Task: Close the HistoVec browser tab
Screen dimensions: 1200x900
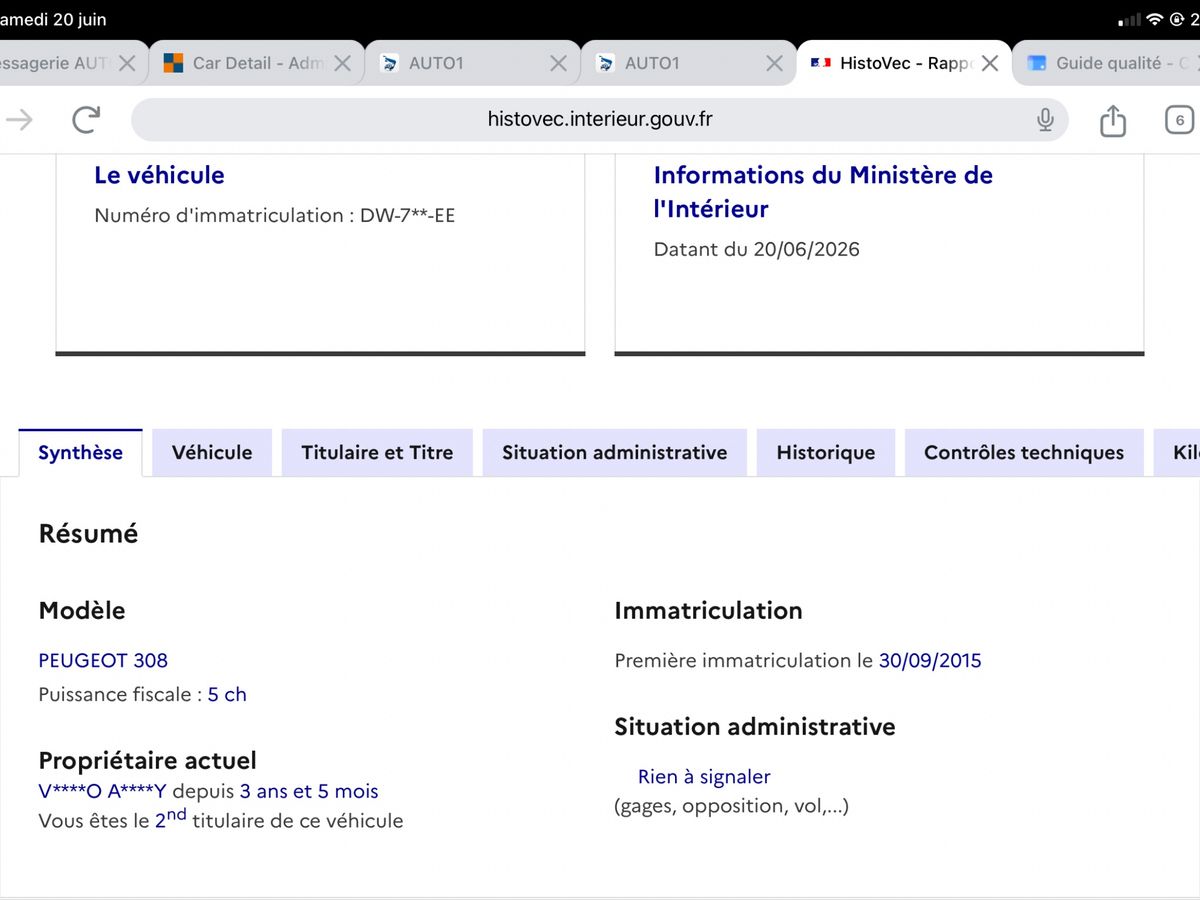Action: [990, 63]
